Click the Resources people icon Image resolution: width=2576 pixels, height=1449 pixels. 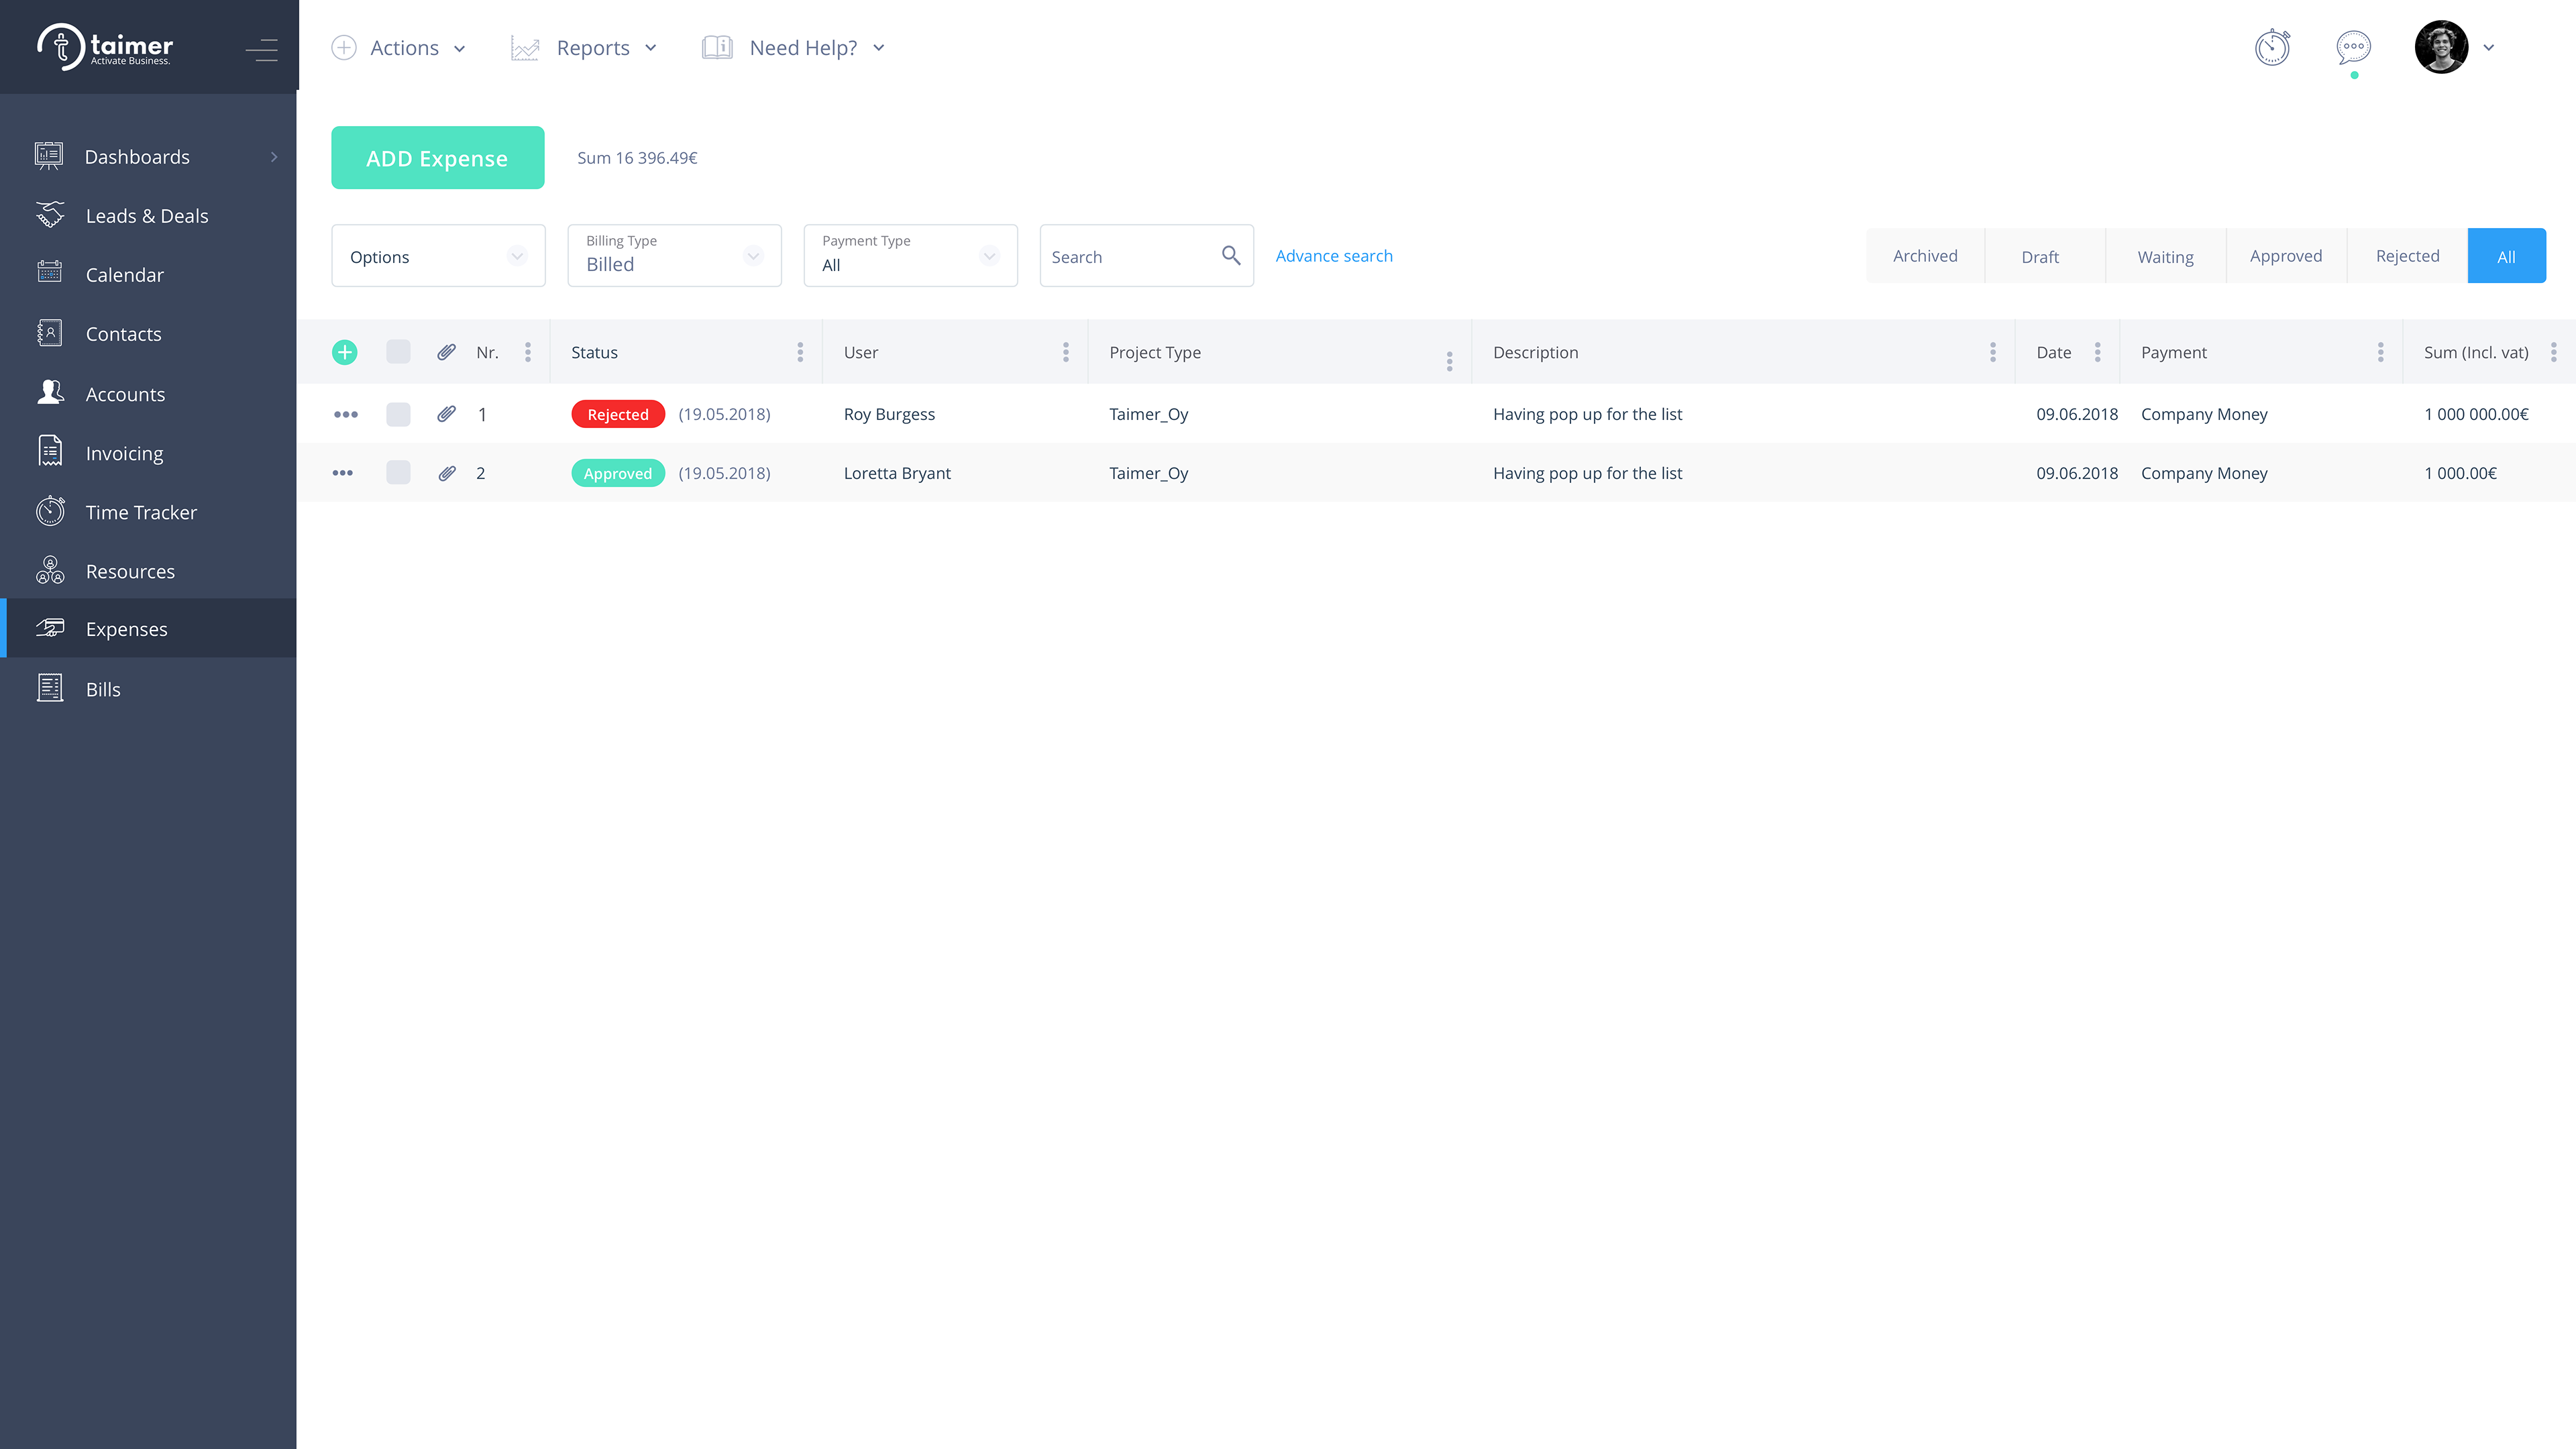(x=50, y=570)
